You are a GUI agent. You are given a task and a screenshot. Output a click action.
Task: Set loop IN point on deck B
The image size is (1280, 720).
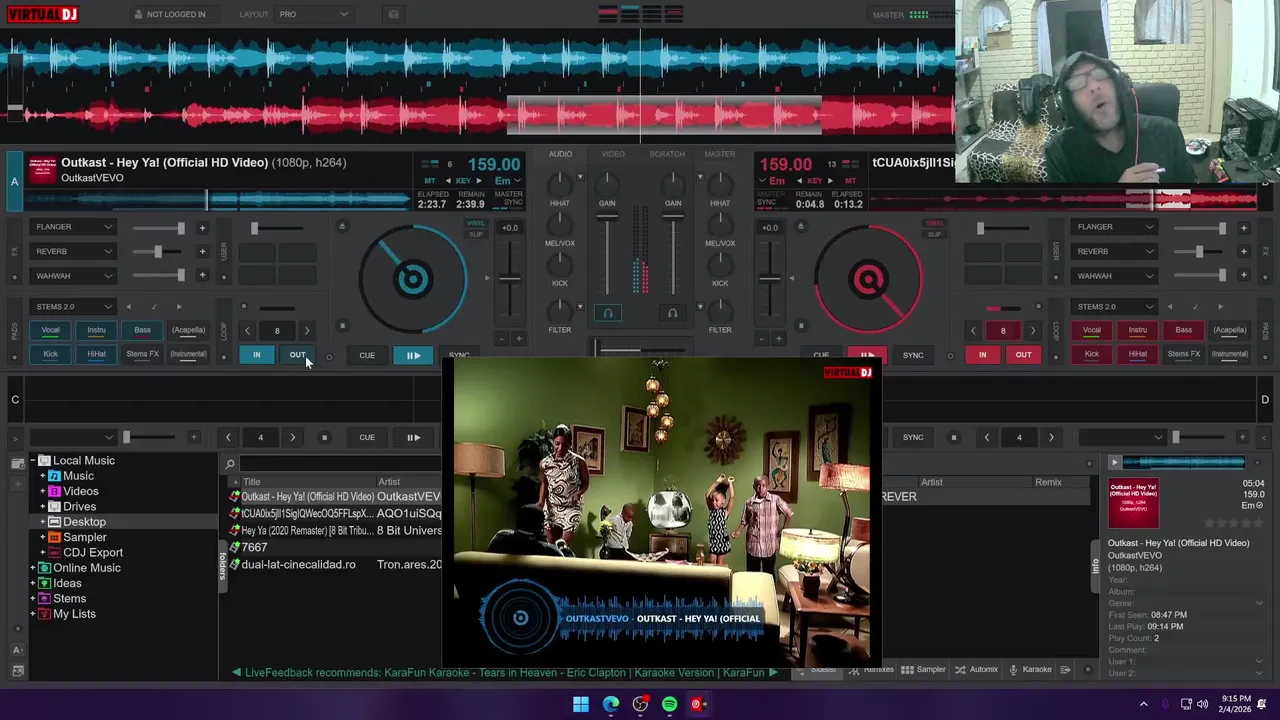coord(982,355)
